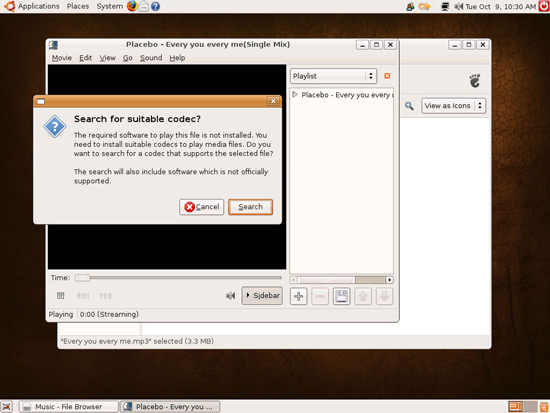Switch to Placebo - Every you taskbar entry
550x413 pixels.
tap(170, 407)
